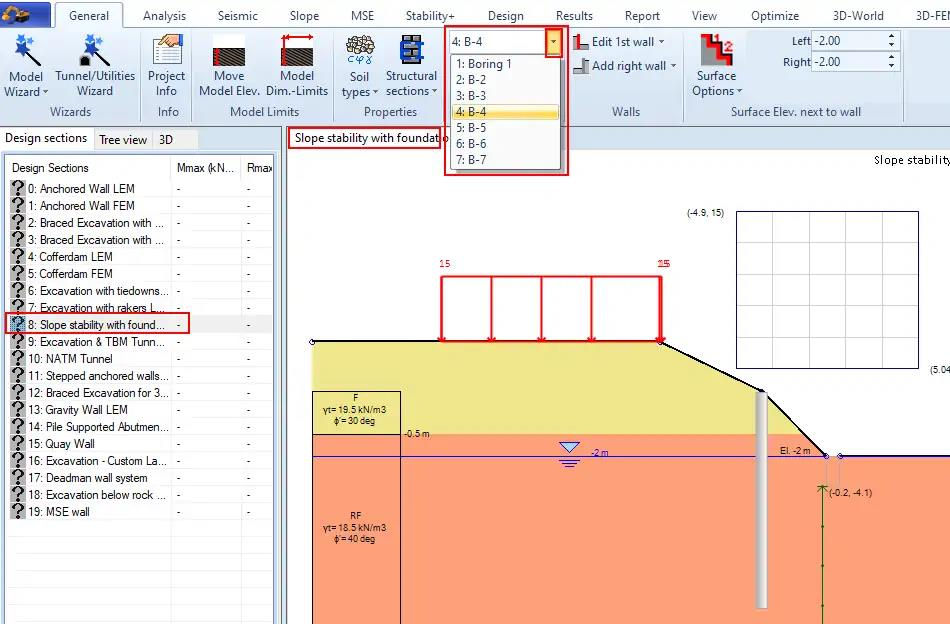Open the Analysis ribbon tab
The height and width of the screenshot is (624, 950).
click(164, 16)
